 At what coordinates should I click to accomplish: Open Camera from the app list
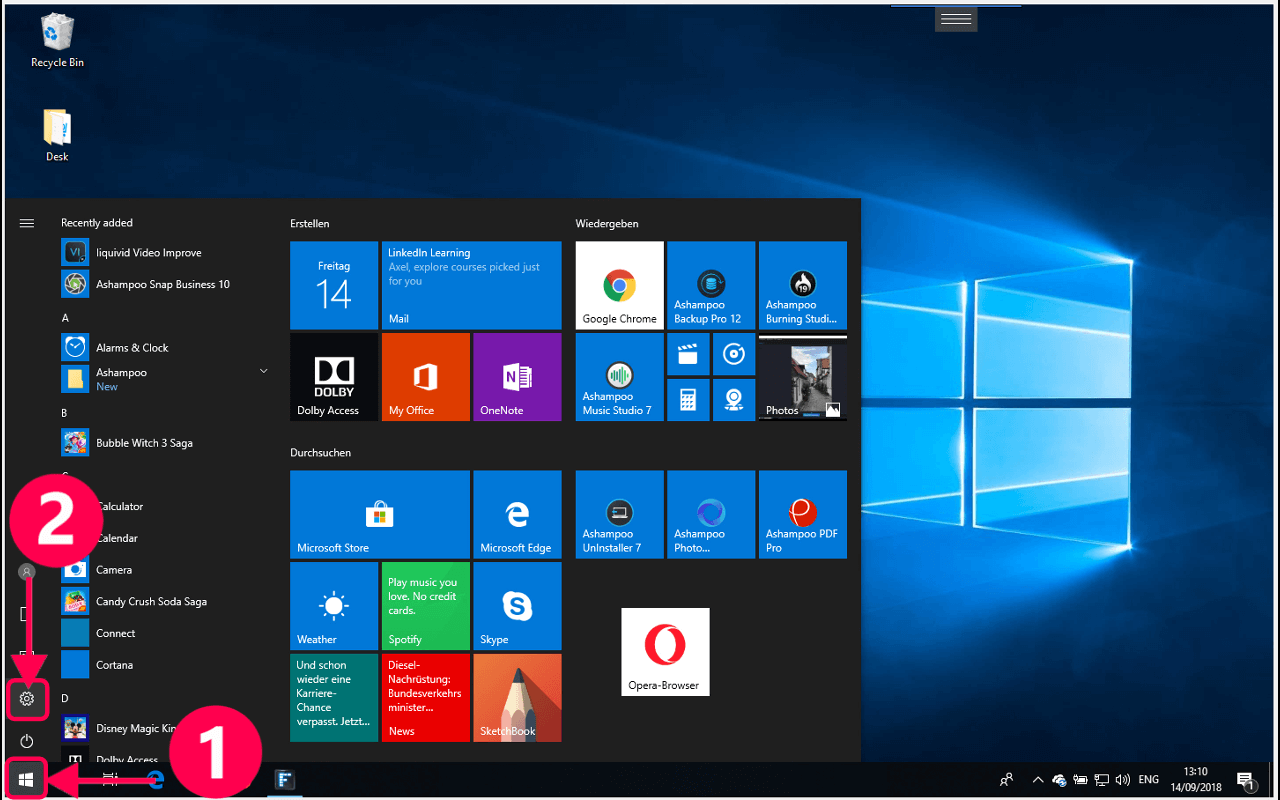165,570
